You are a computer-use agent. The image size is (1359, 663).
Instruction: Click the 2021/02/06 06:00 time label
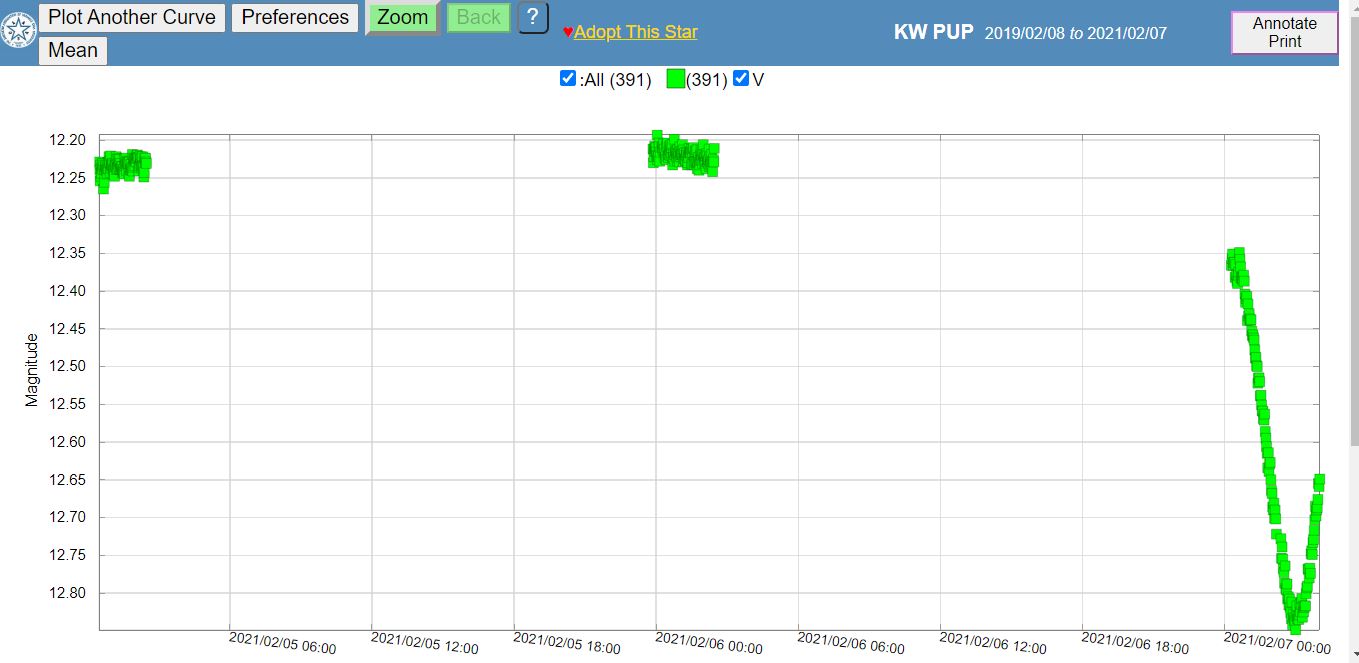(x=851, y=643)
